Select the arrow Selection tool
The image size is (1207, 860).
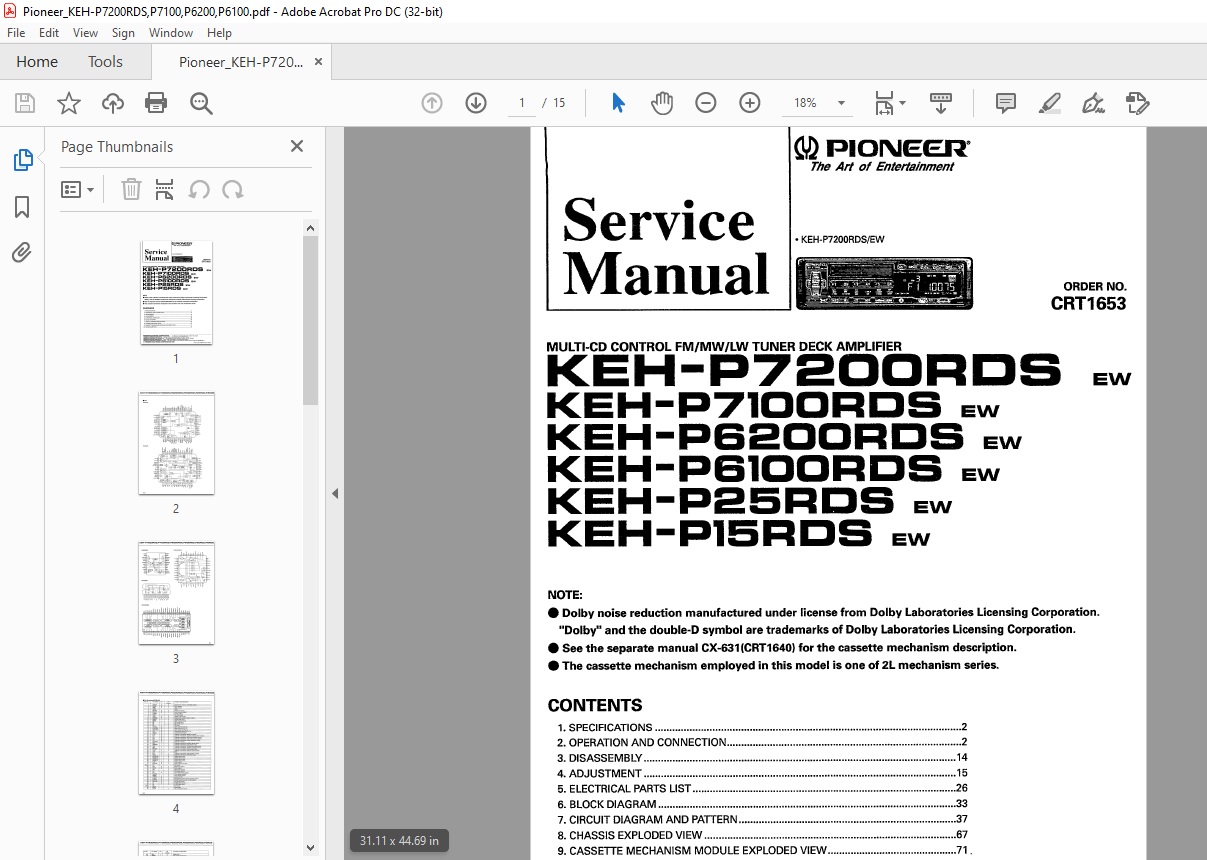click(x=618, y=103)
